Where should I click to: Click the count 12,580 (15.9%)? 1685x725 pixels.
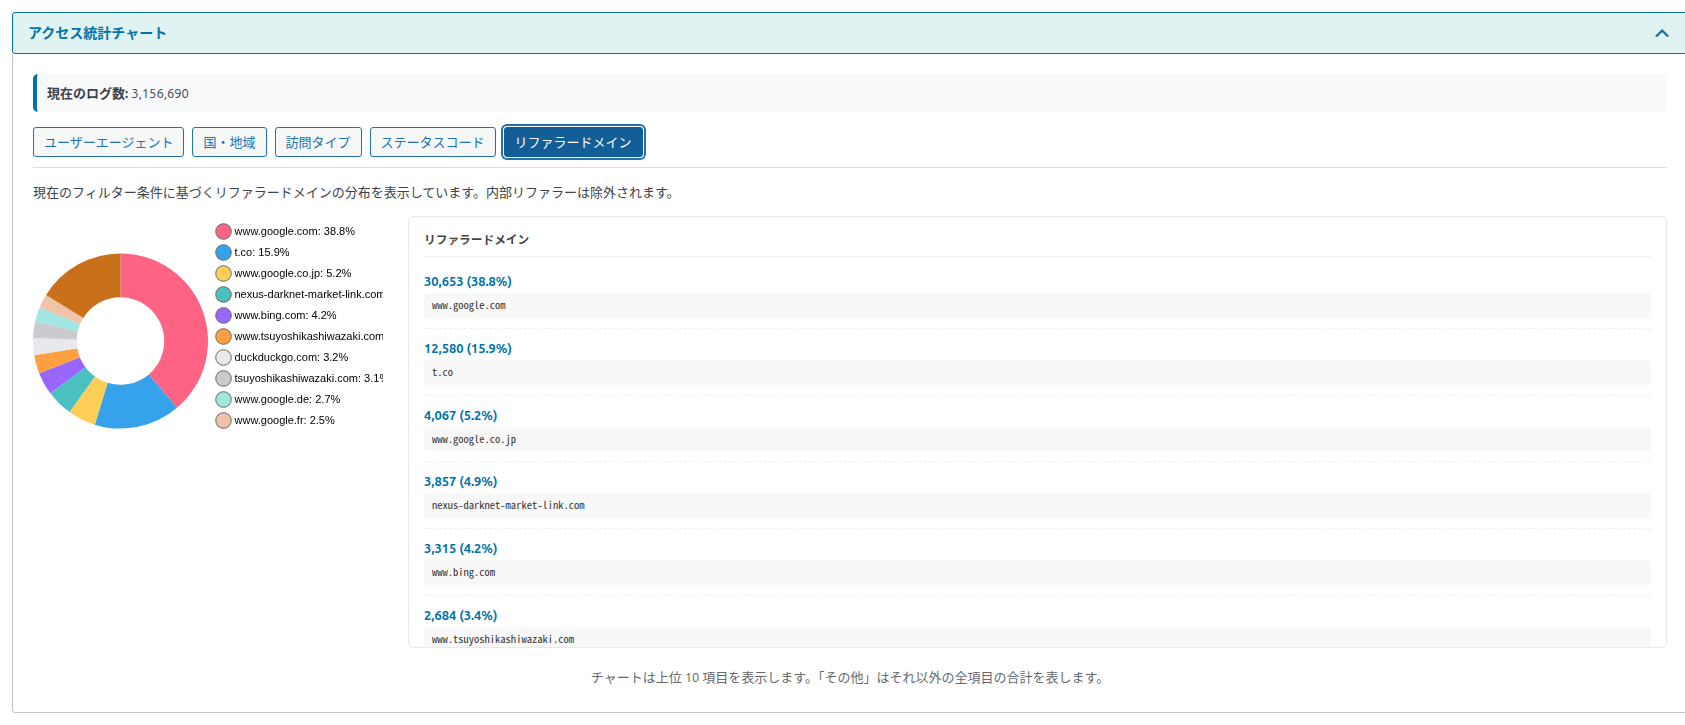(x=468, y=349)
